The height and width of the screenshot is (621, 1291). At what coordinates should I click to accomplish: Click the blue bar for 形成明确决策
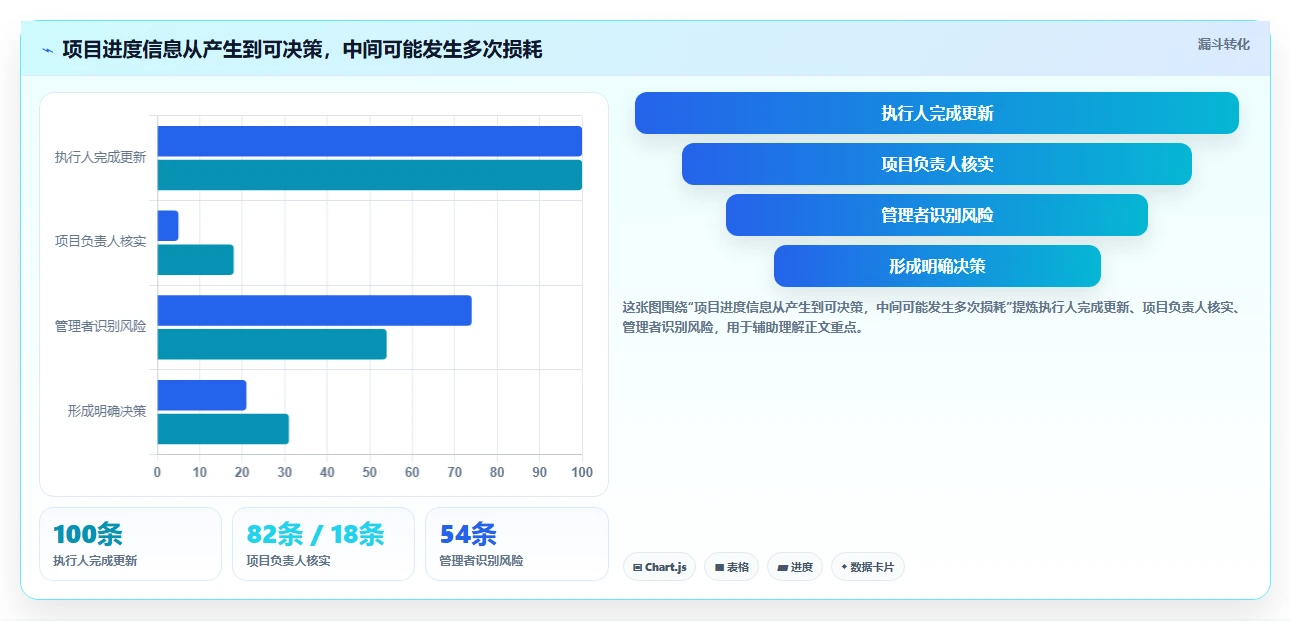coord(201,395)
